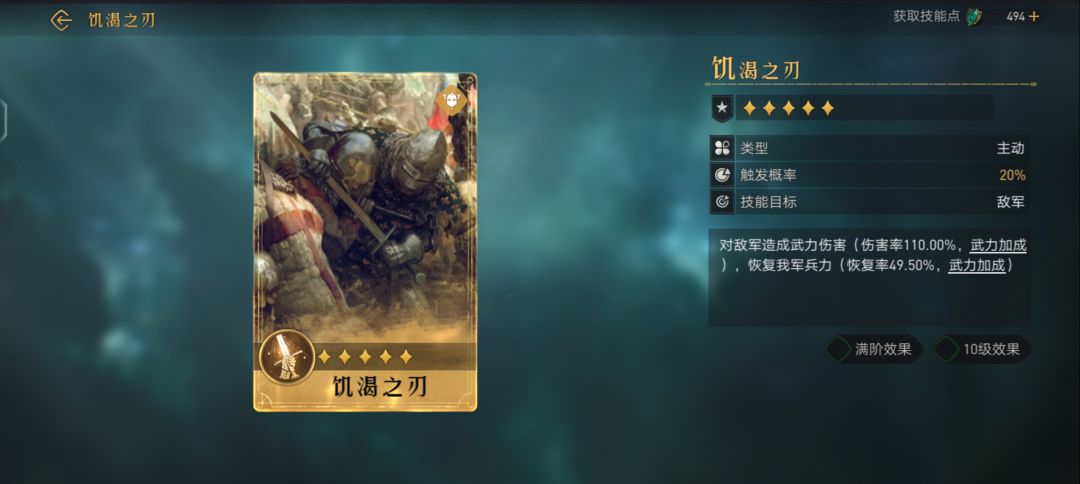The height and width of the screenshot is (484, 1080).
Task: Click the 类型 clover icon
Action: (x=722, y=148)
